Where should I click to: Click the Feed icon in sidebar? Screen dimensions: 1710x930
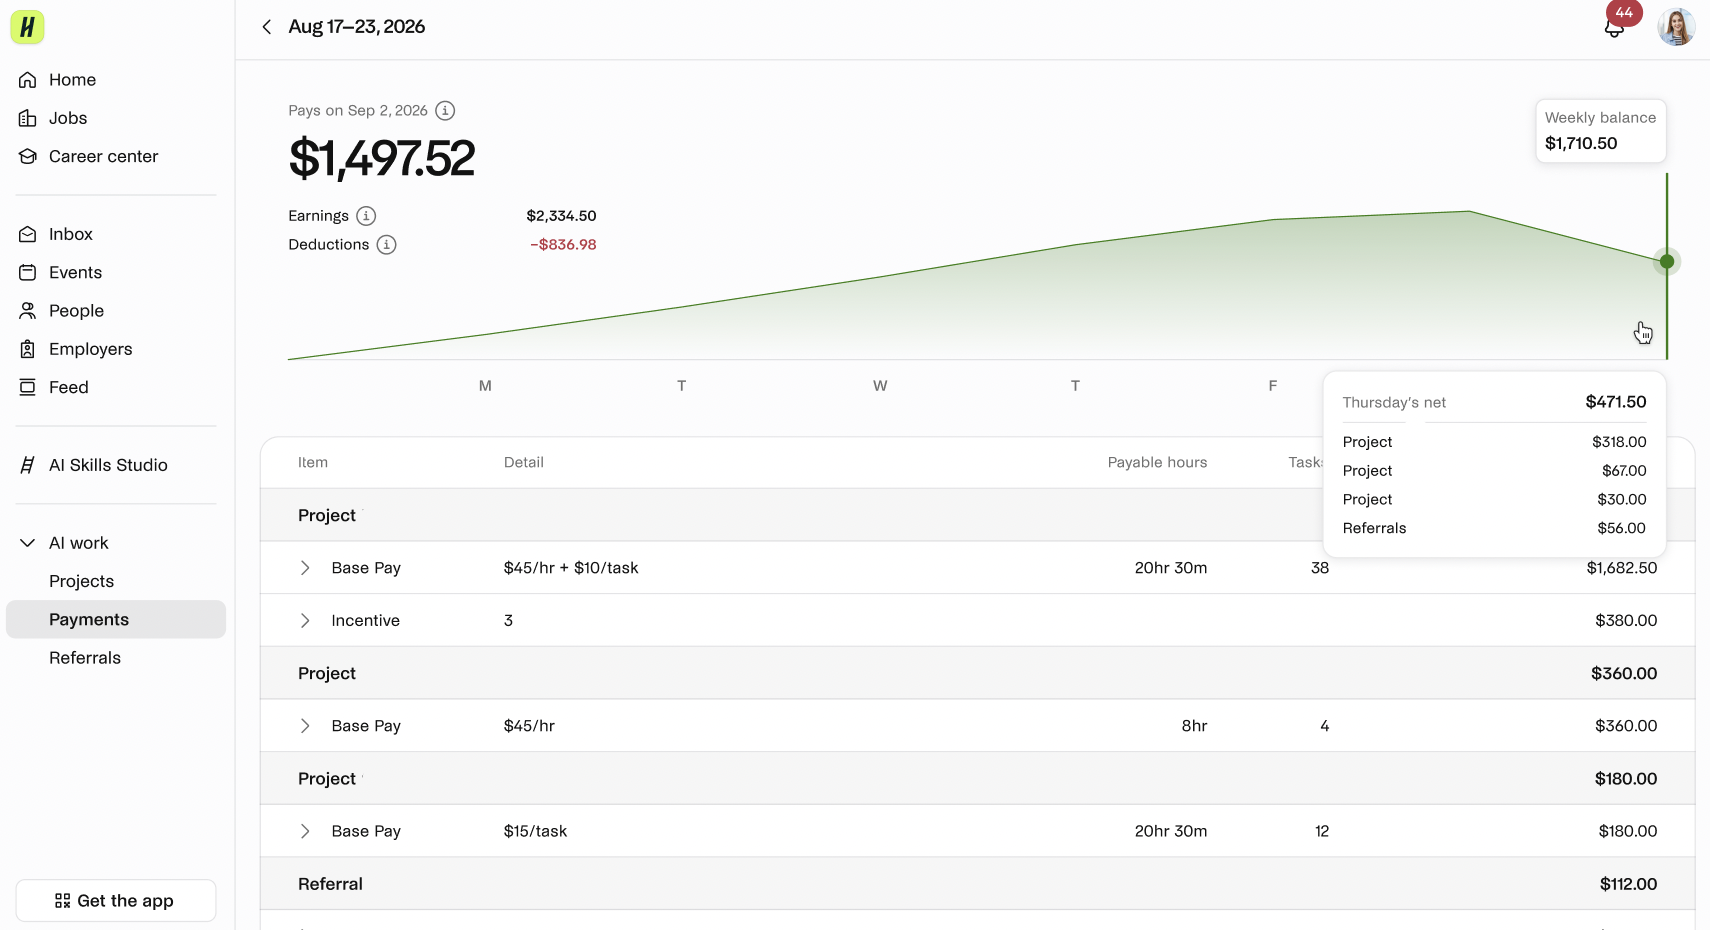[x=28, y=387]
